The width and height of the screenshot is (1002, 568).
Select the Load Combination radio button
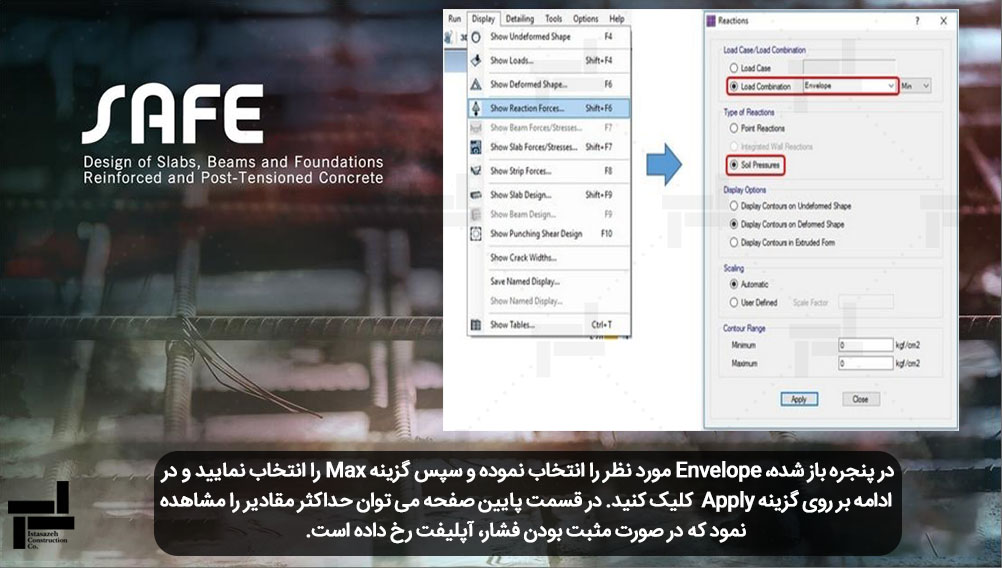(x=734, y=86)
